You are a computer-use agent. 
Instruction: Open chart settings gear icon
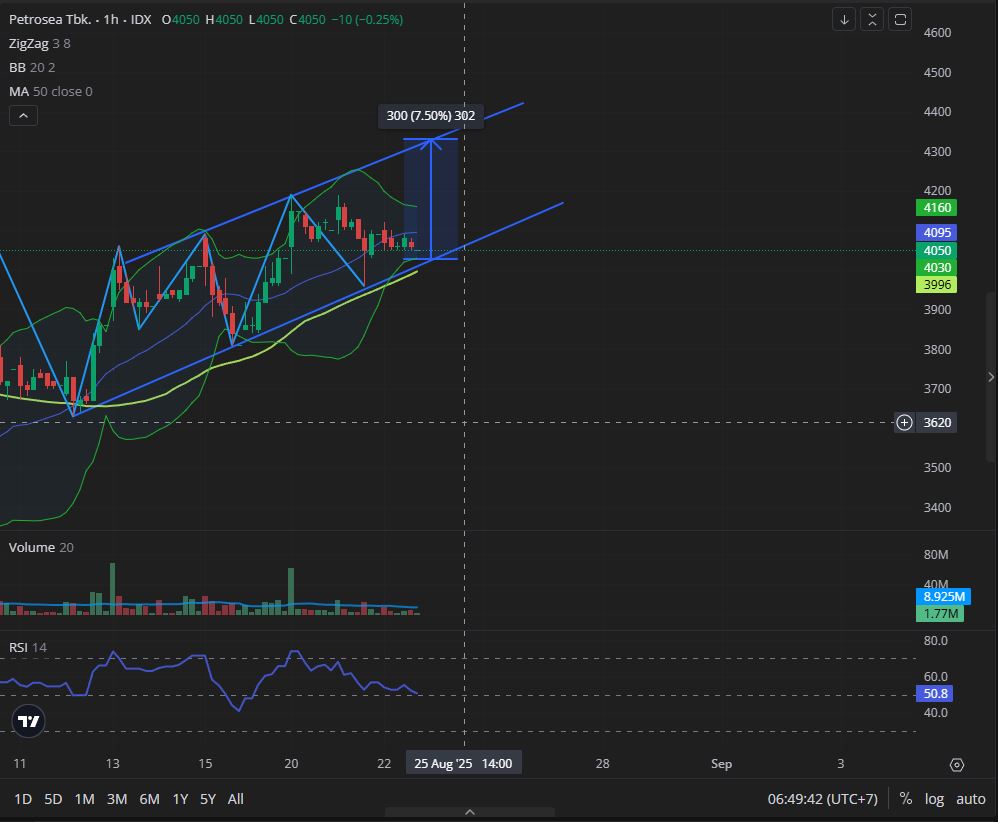tap(957, 765)
